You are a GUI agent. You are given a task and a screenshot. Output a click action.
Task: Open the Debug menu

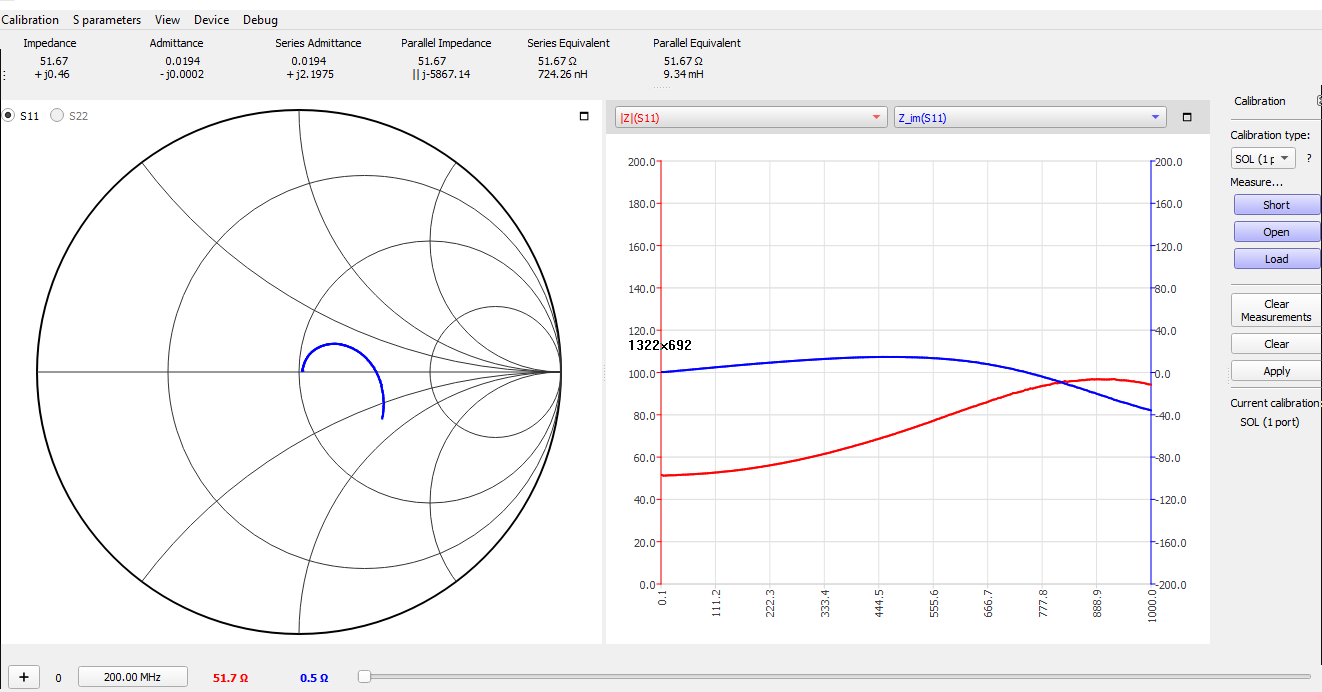click(260, 20)
